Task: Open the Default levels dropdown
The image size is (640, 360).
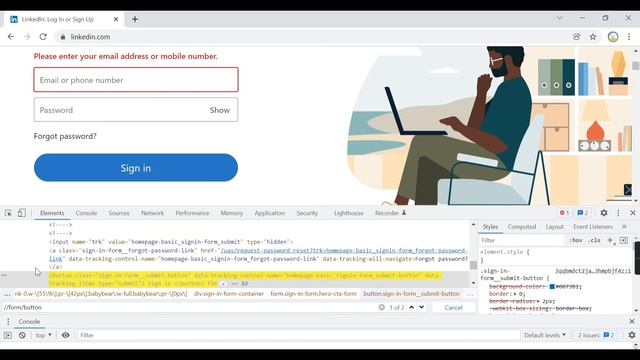Action: [x=544, y=335]
